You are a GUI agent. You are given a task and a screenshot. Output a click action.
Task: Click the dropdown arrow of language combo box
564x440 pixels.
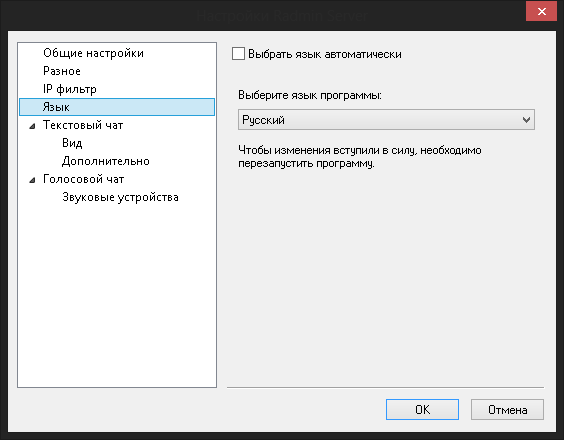526,120
